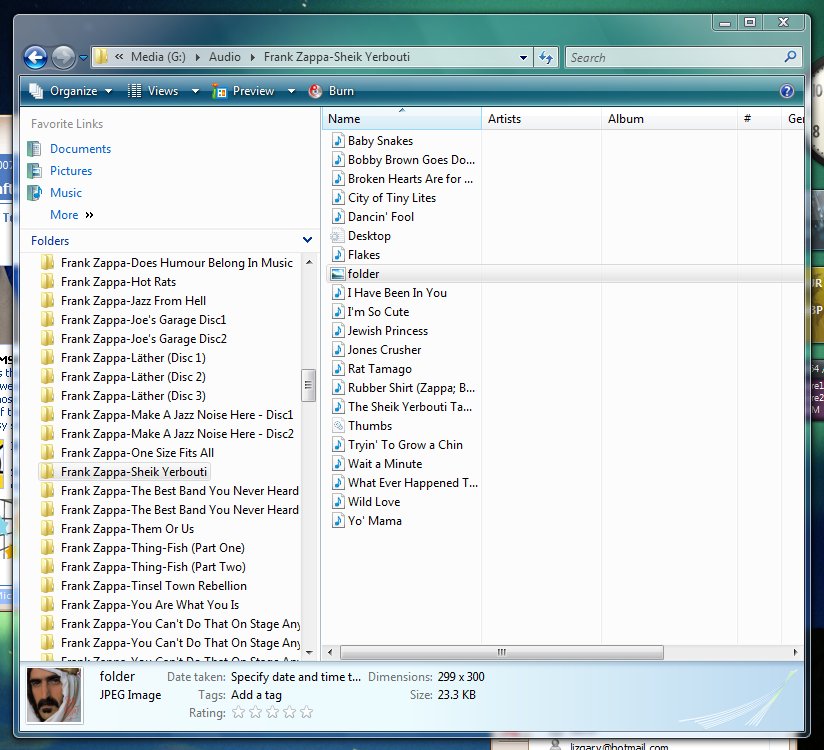The height and width of the screenshot is (750, 824).
Task: Click folder icon of Frank Zappa-Sheik Yerbouti
Action: pos(47,471)
